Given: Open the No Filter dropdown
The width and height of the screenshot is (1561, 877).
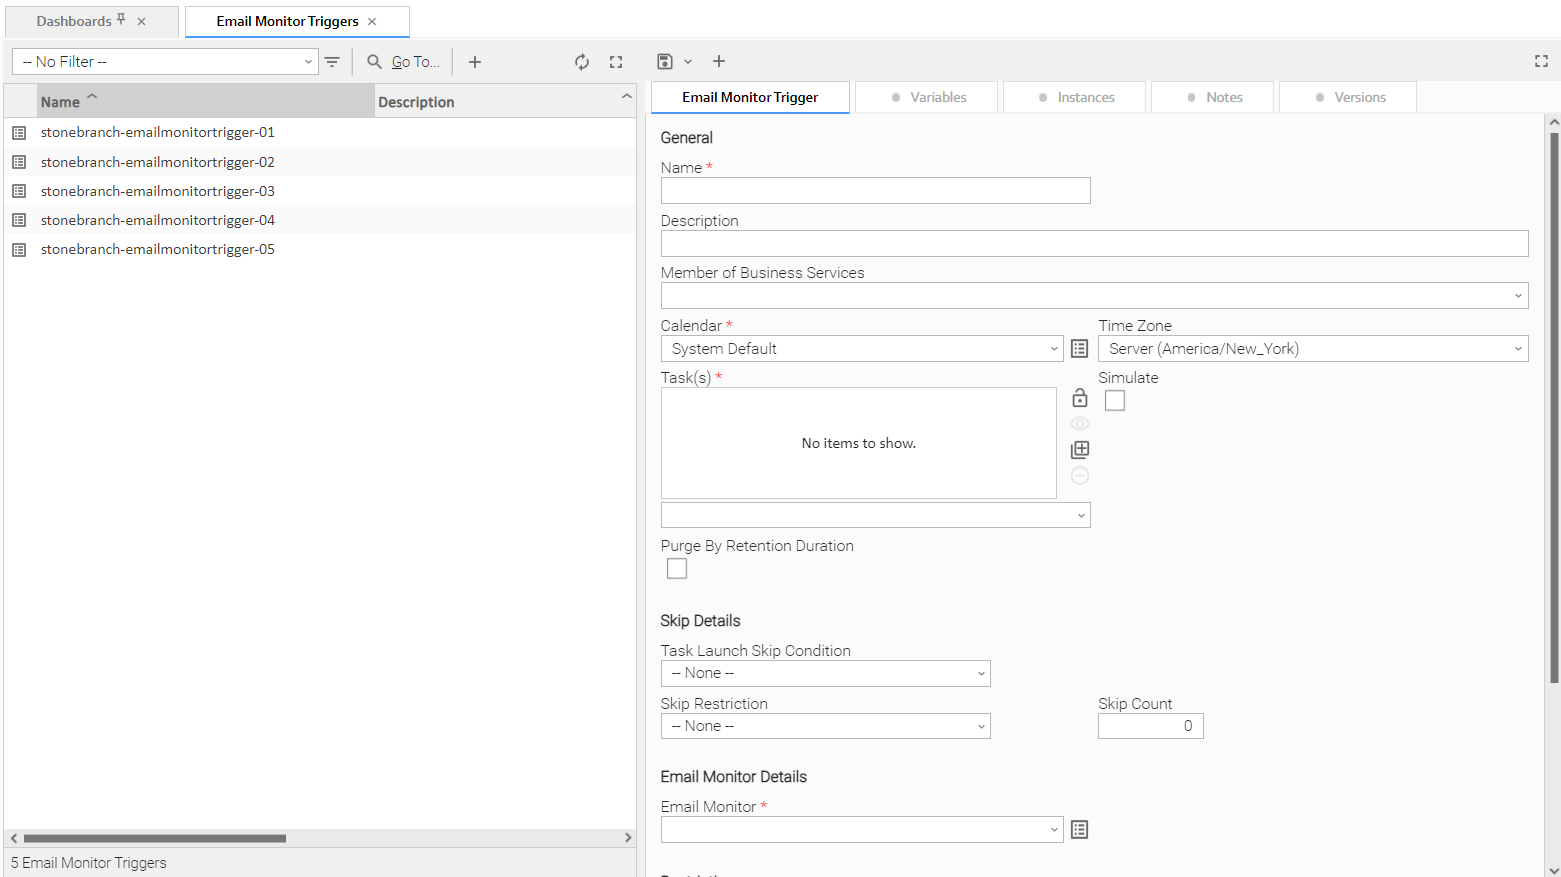Looking at the screenshot, I should [x=165, y=62].
